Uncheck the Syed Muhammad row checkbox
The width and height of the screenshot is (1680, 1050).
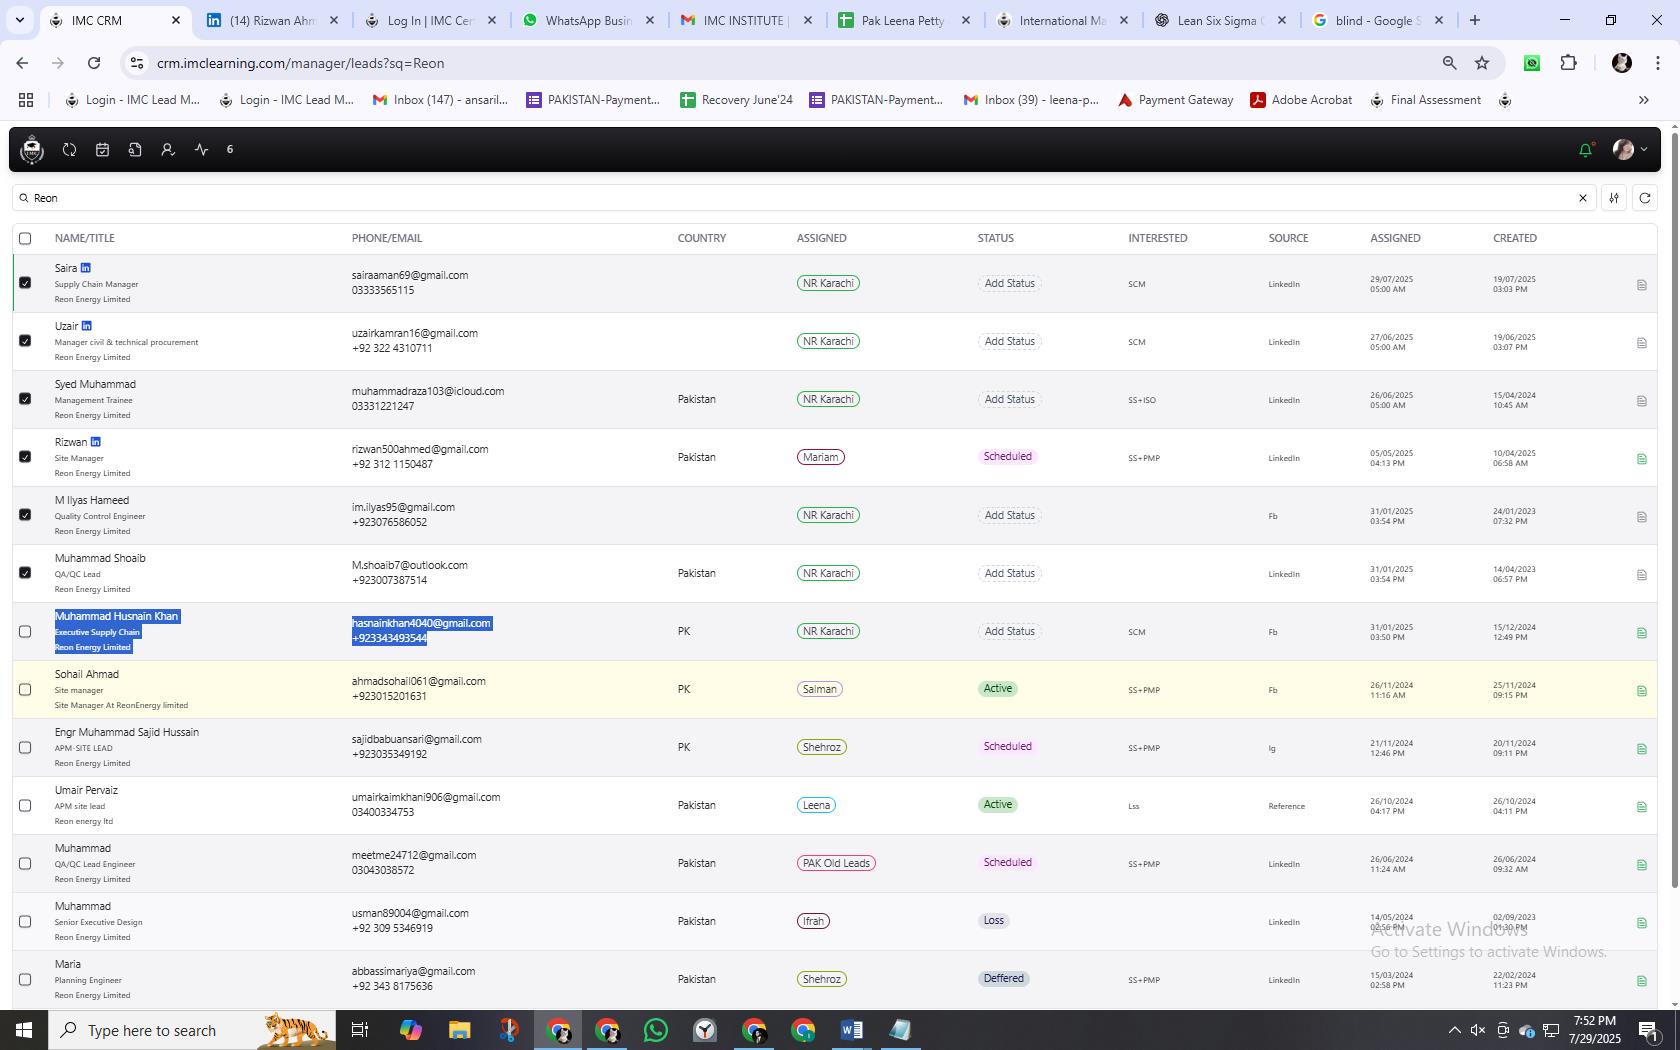point(25,399)
